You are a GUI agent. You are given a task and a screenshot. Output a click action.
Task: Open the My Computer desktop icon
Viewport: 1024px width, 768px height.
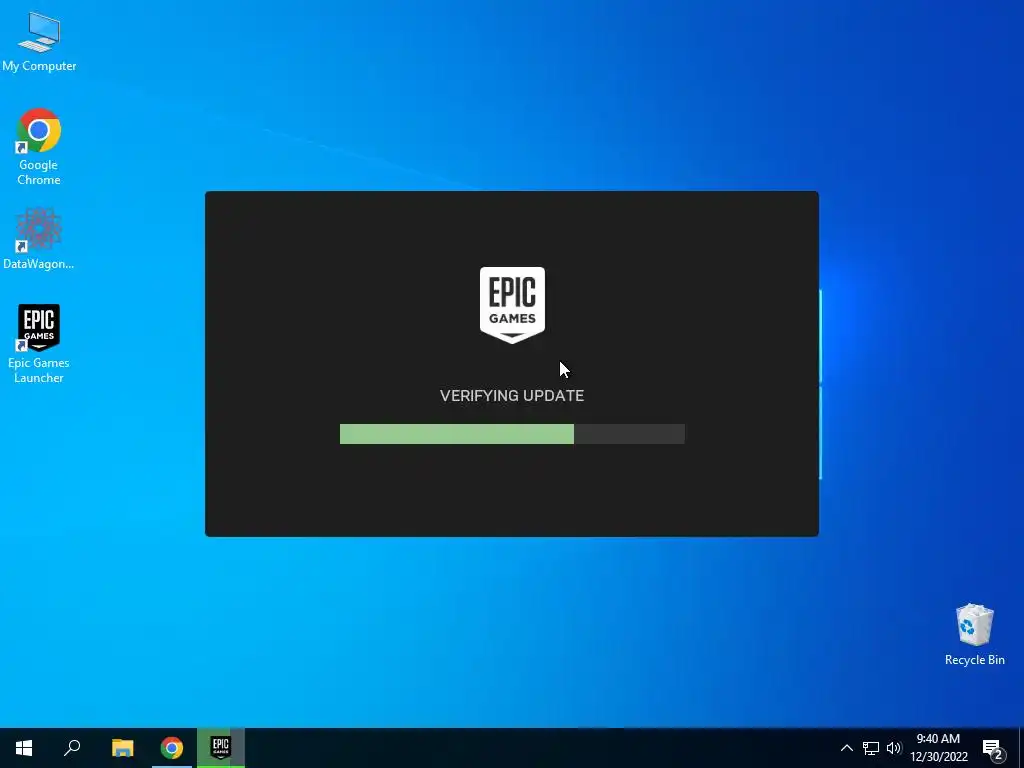pyautogui.click(x=39, y=41)
